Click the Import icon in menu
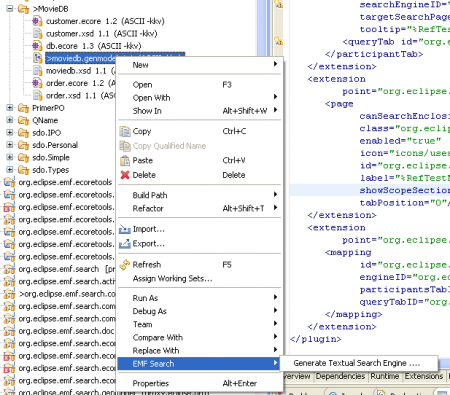 pos(125,229)
